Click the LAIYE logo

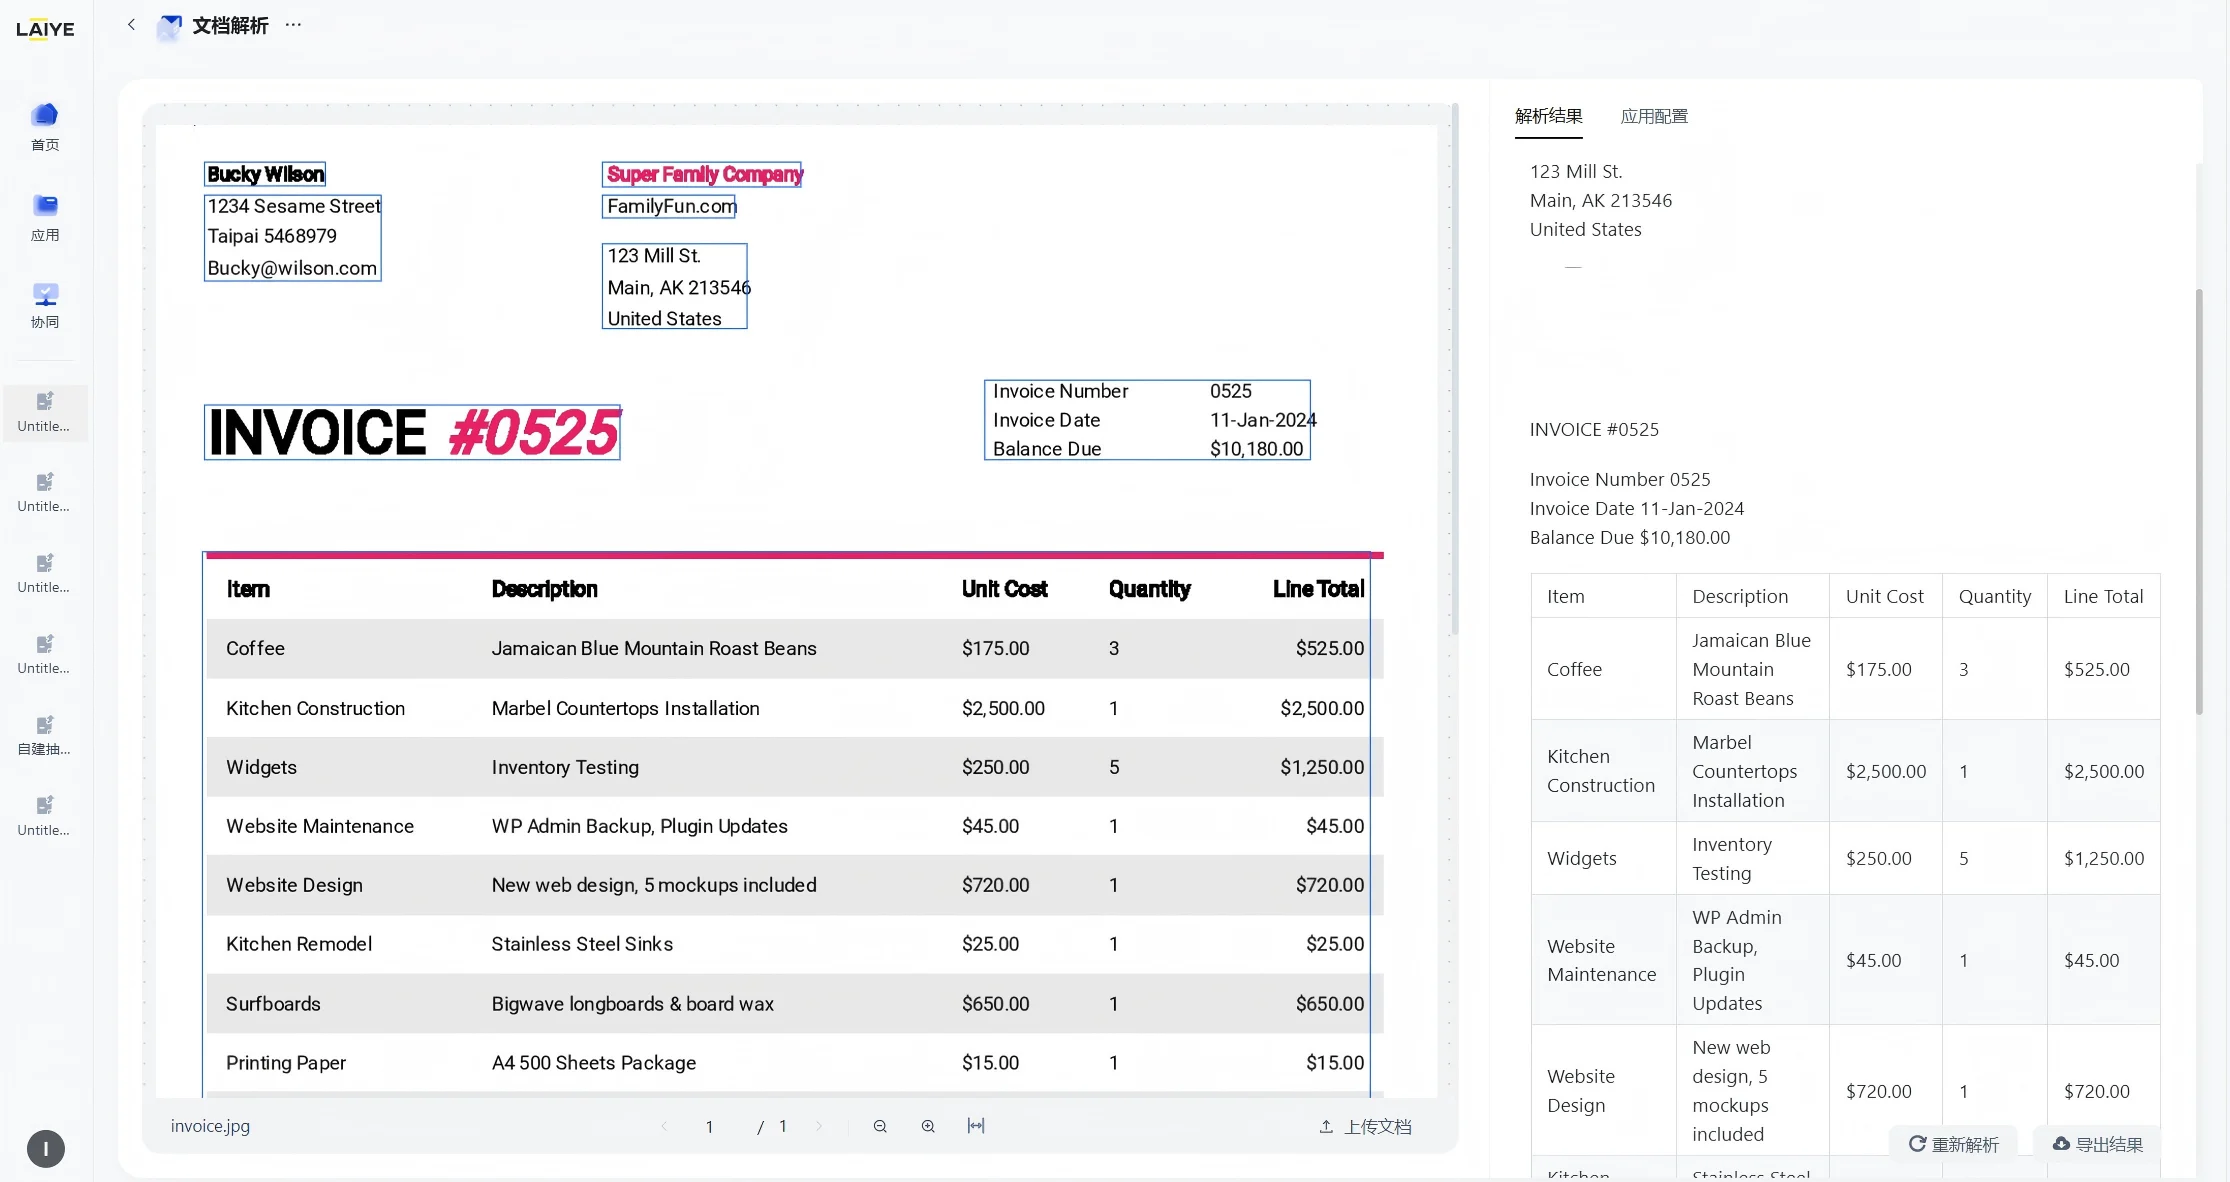pyautogui.click(x=45, y=29)
